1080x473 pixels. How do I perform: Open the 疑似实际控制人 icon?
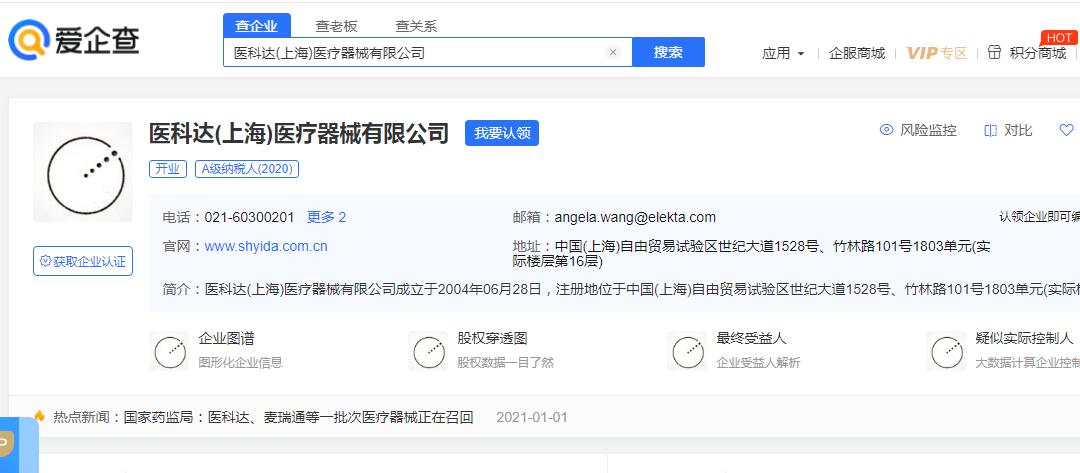tap(946, 351)
